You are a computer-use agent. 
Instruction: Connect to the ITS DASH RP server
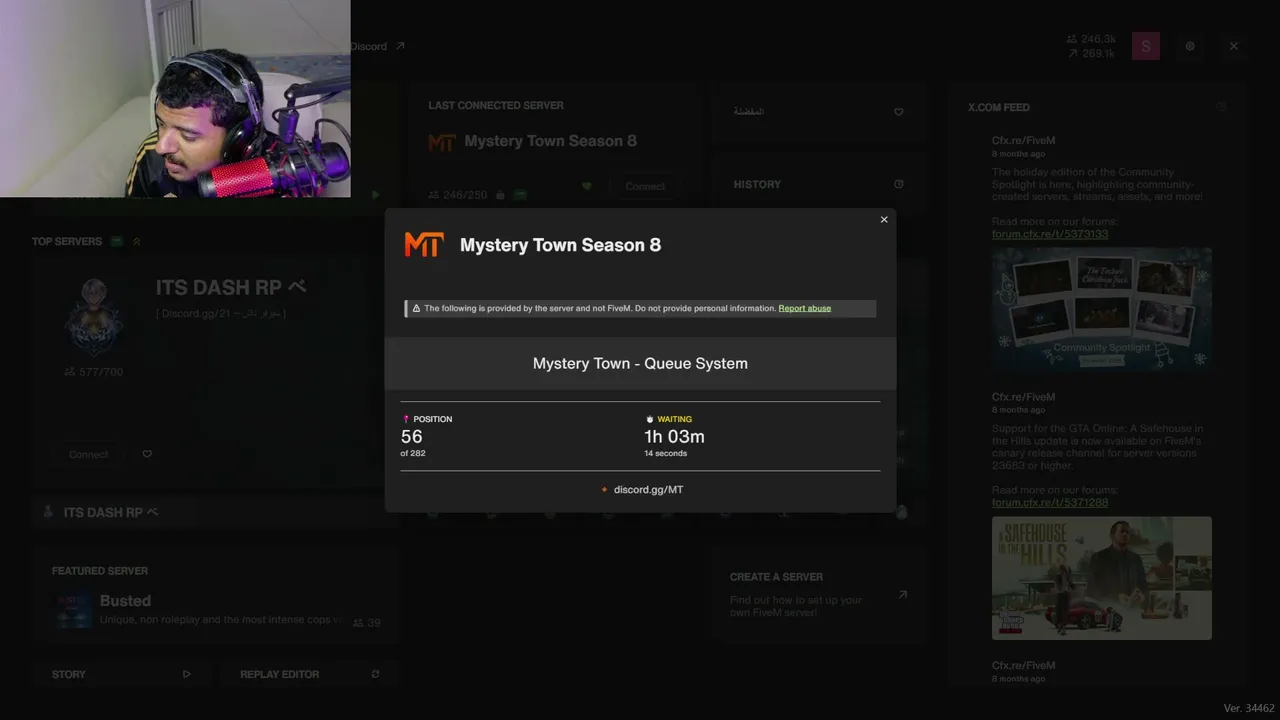point(88,454)
